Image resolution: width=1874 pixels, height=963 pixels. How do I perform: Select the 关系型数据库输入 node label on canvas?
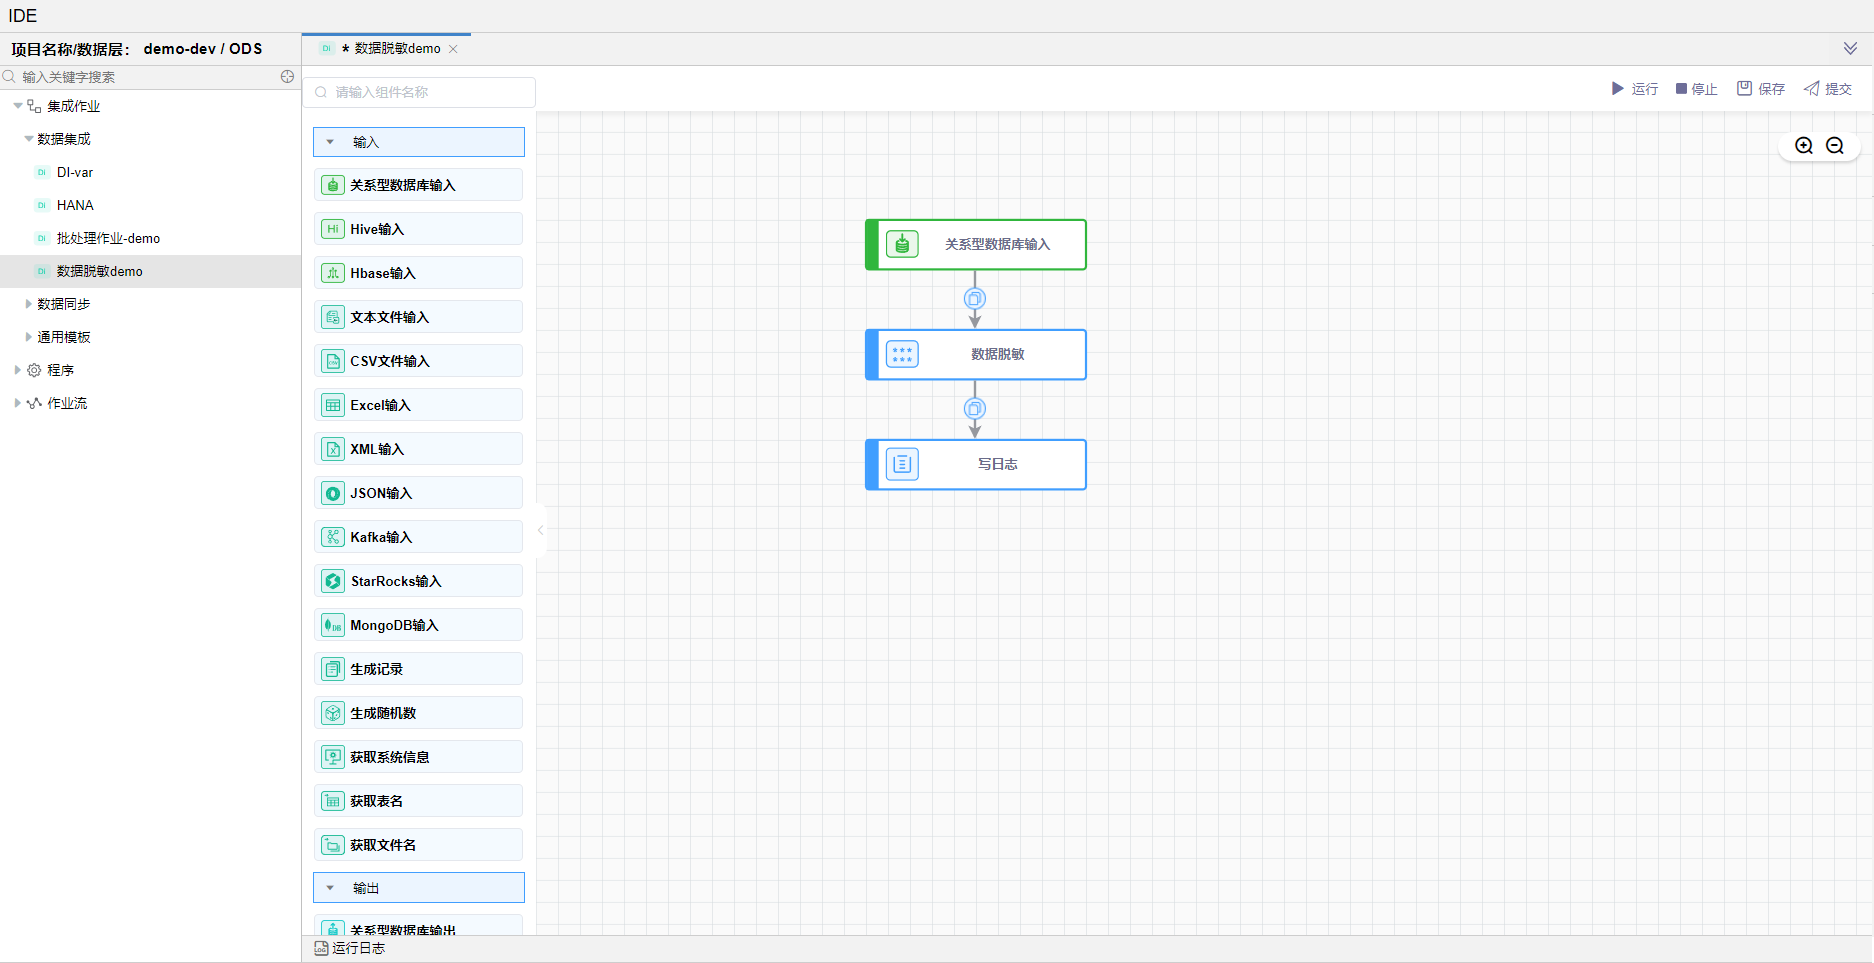point(998,244)
